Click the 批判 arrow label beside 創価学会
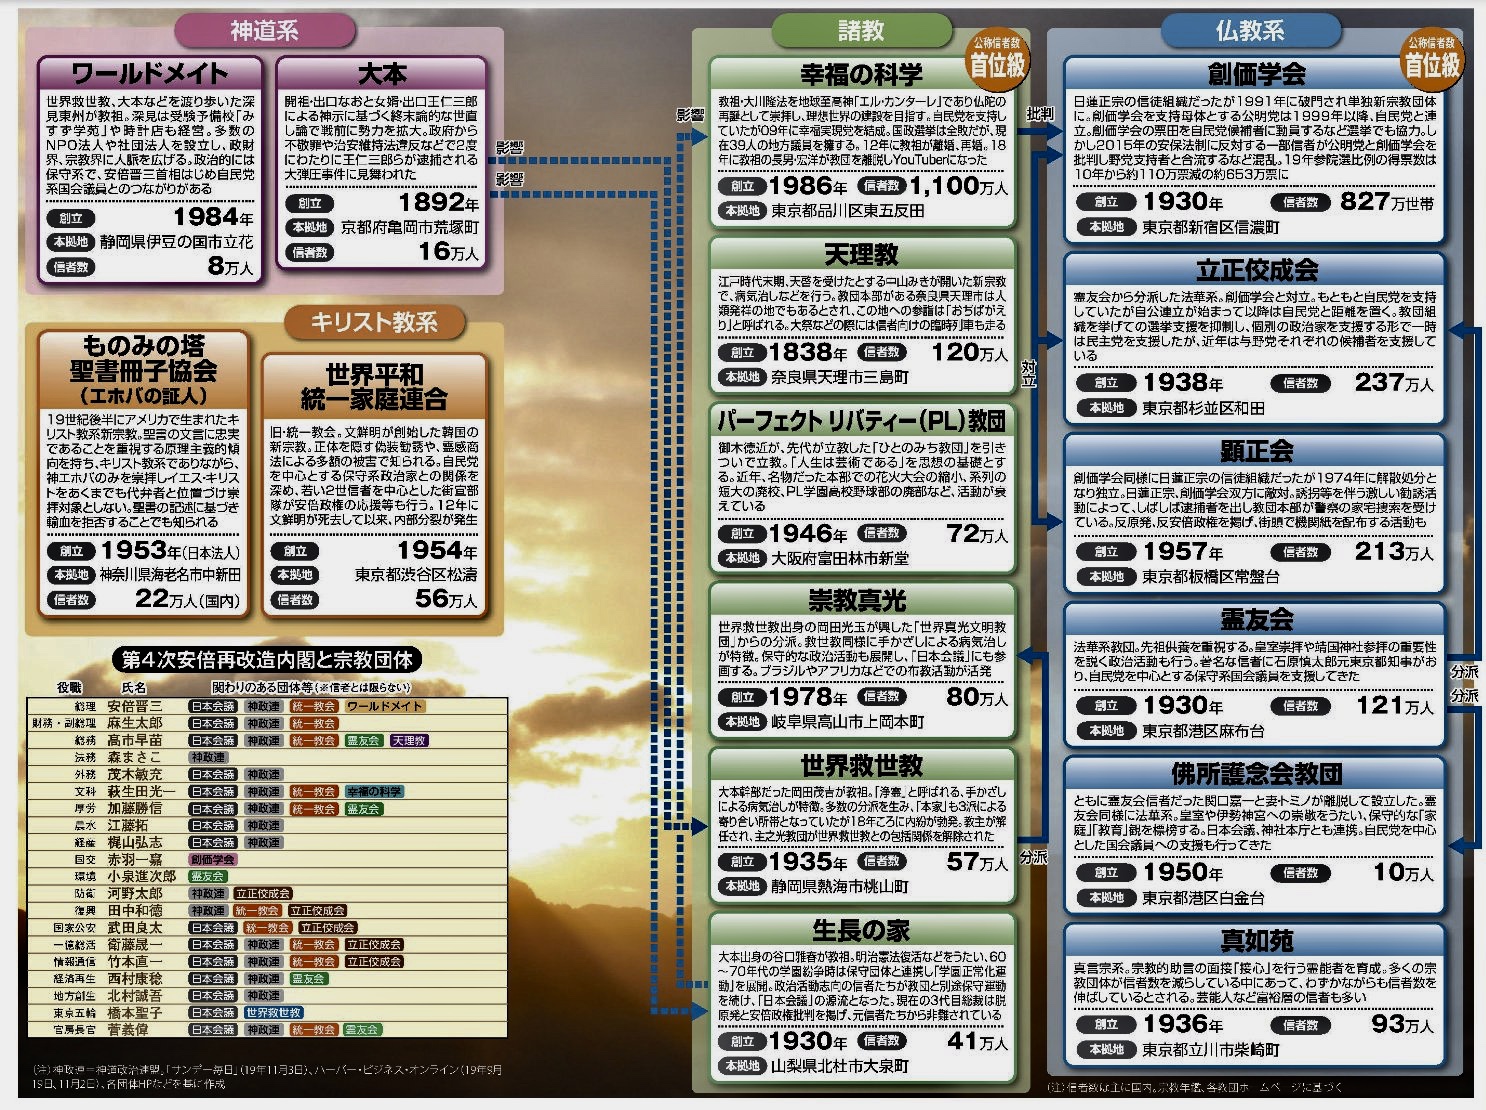The image size is (1486, 1110). [x=1040, y=113]
